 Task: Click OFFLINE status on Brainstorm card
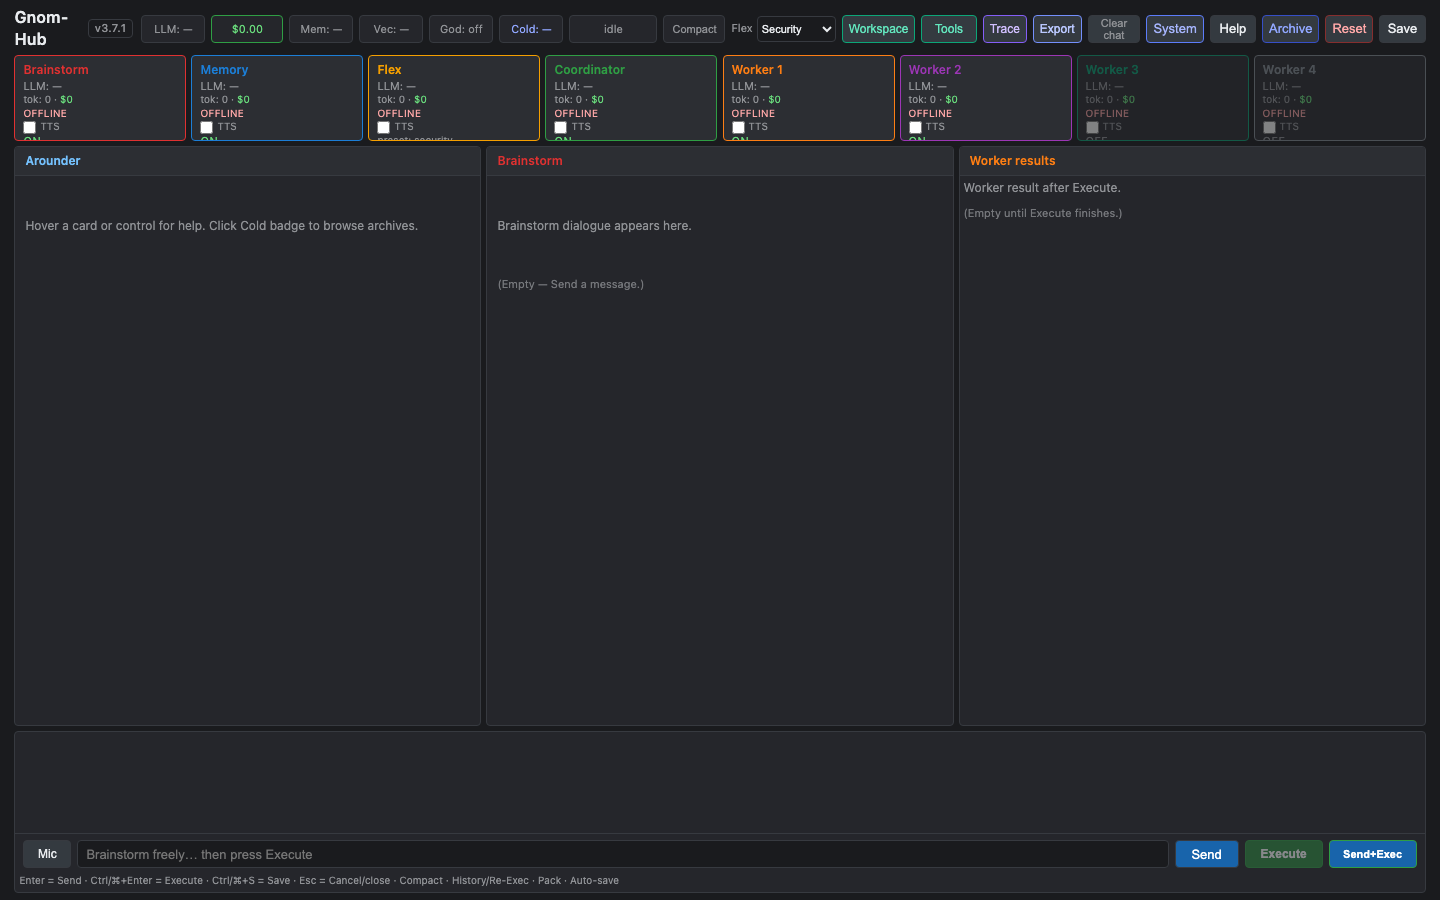pyautogui.click(x=45, y=114)
